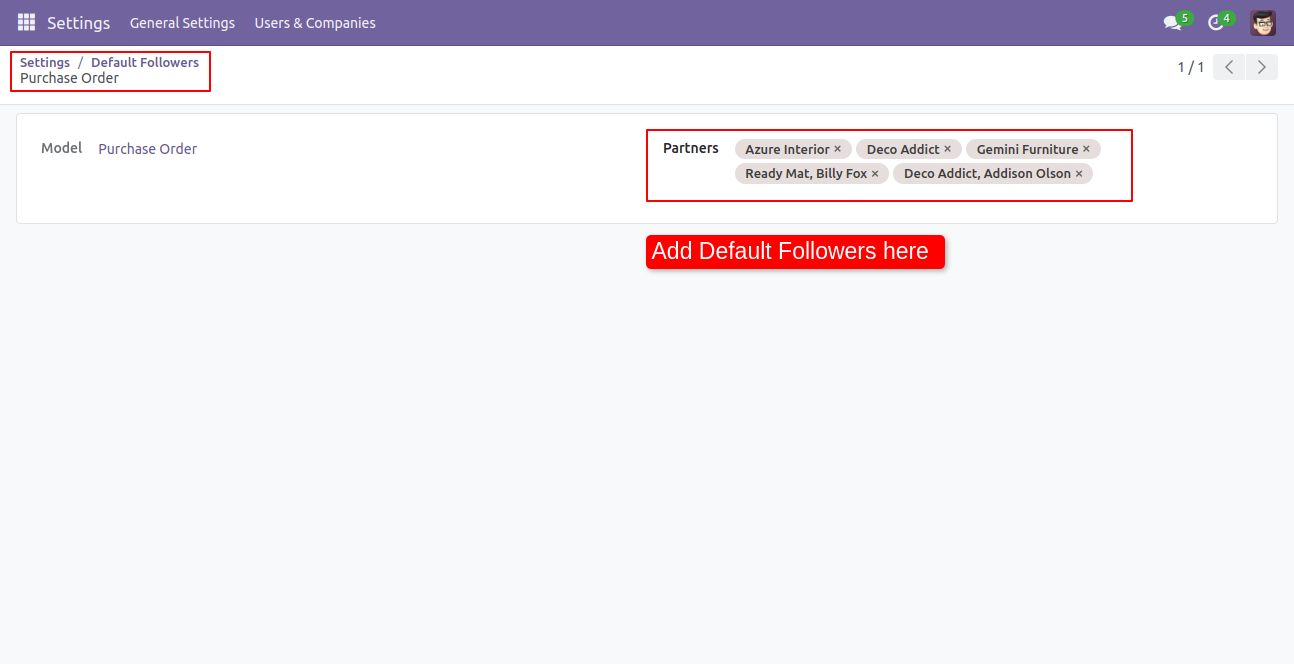The image size is (1294, 664).
Task: Remove the Ready Mat, Billy Fox tag
Action: pos(875,174)
